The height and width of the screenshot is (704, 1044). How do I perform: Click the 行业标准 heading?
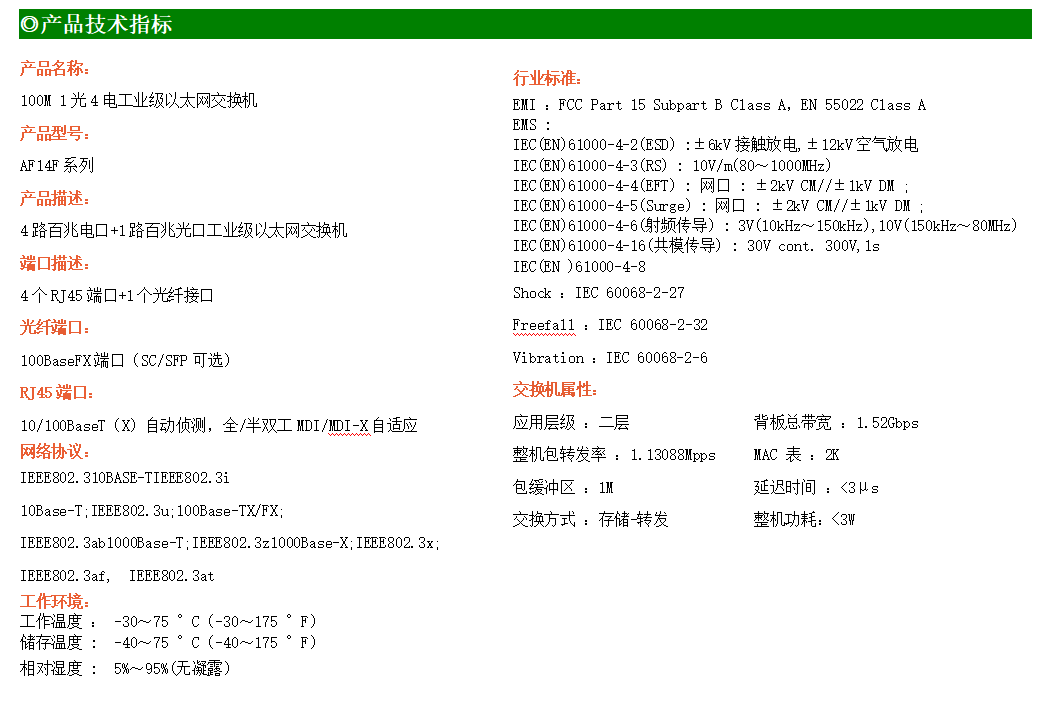pyautogui.click(x=547, y=79)
